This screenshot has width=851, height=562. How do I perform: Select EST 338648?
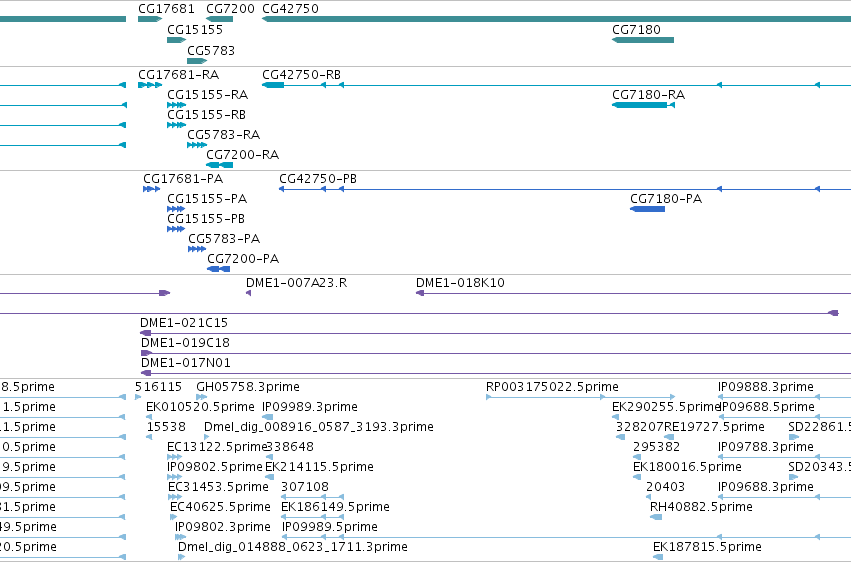point(269,457)
